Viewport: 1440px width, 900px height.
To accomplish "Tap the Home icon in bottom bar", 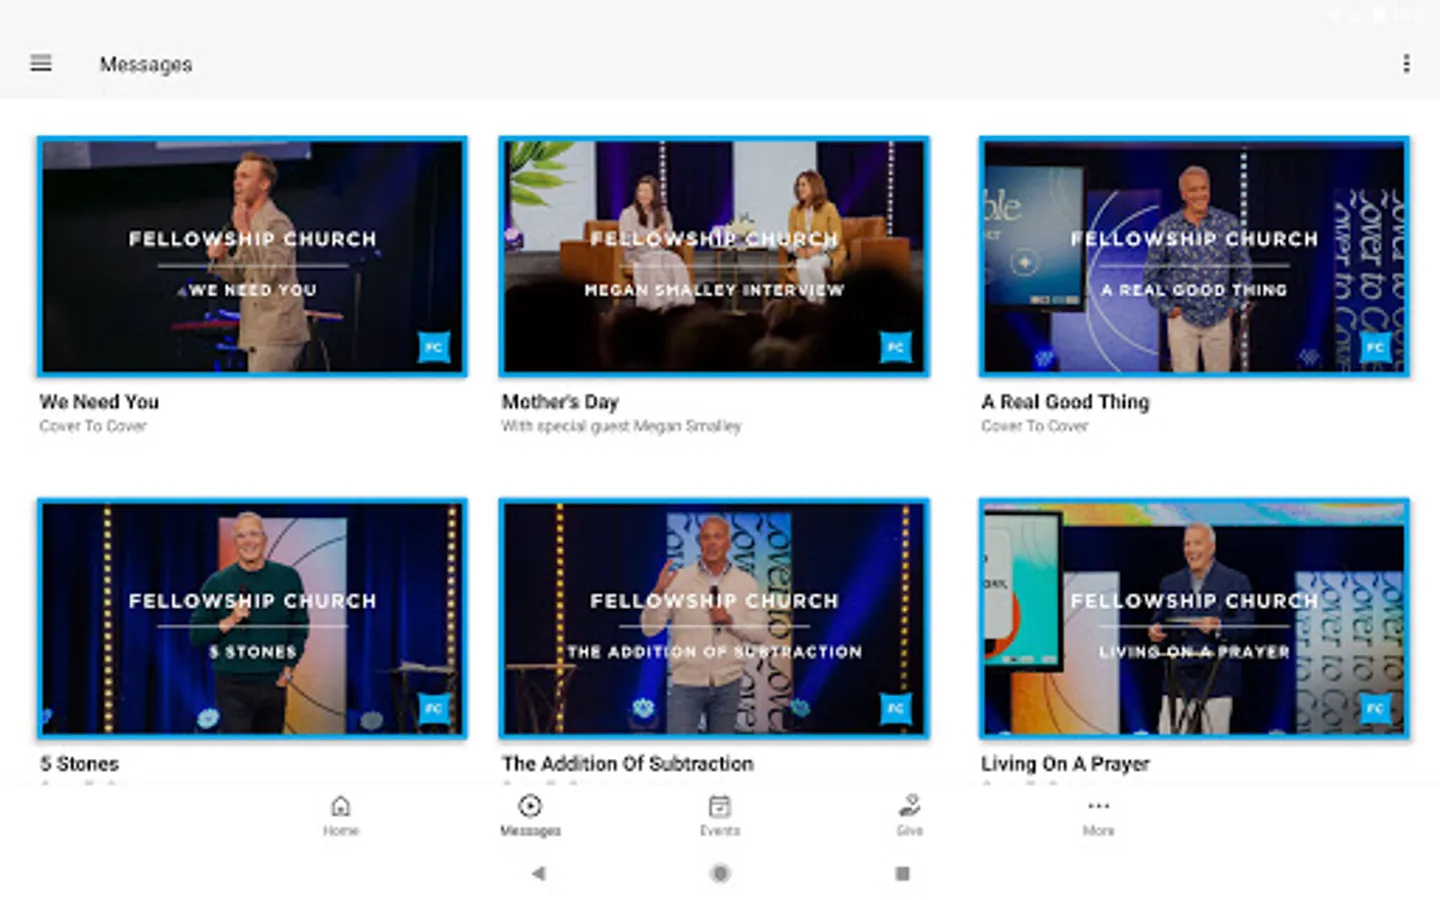I will coord(341,806).
